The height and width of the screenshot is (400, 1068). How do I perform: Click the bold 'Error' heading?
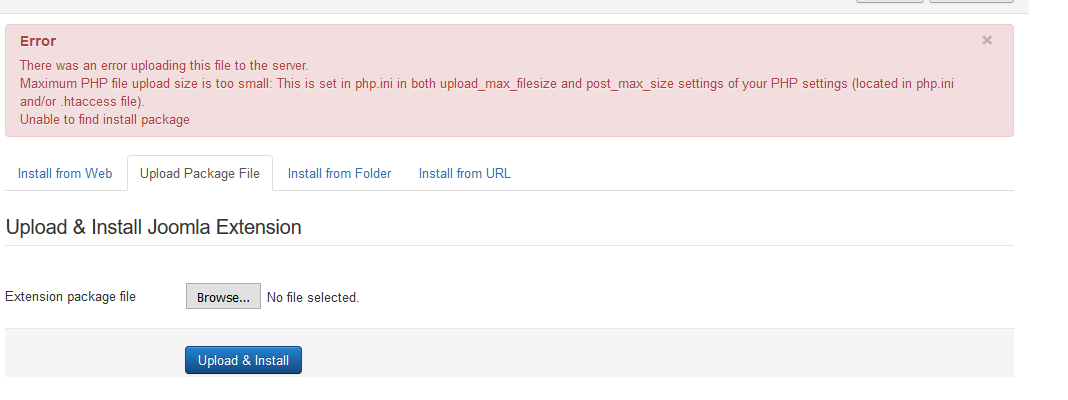coord(38,41)
